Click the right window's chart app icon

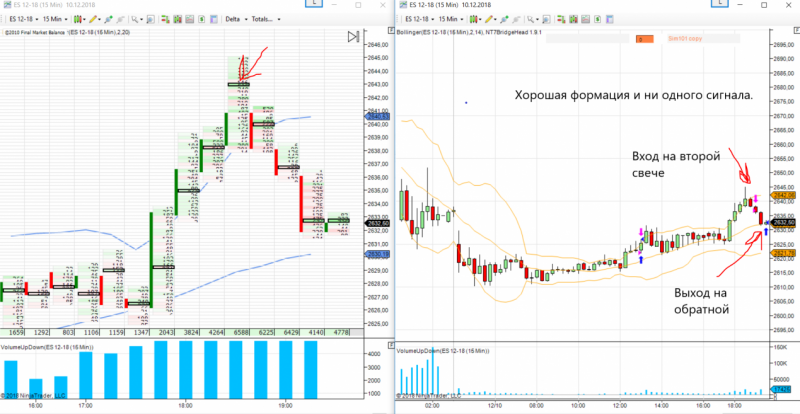pyautogui.click(x=403, y=5)
